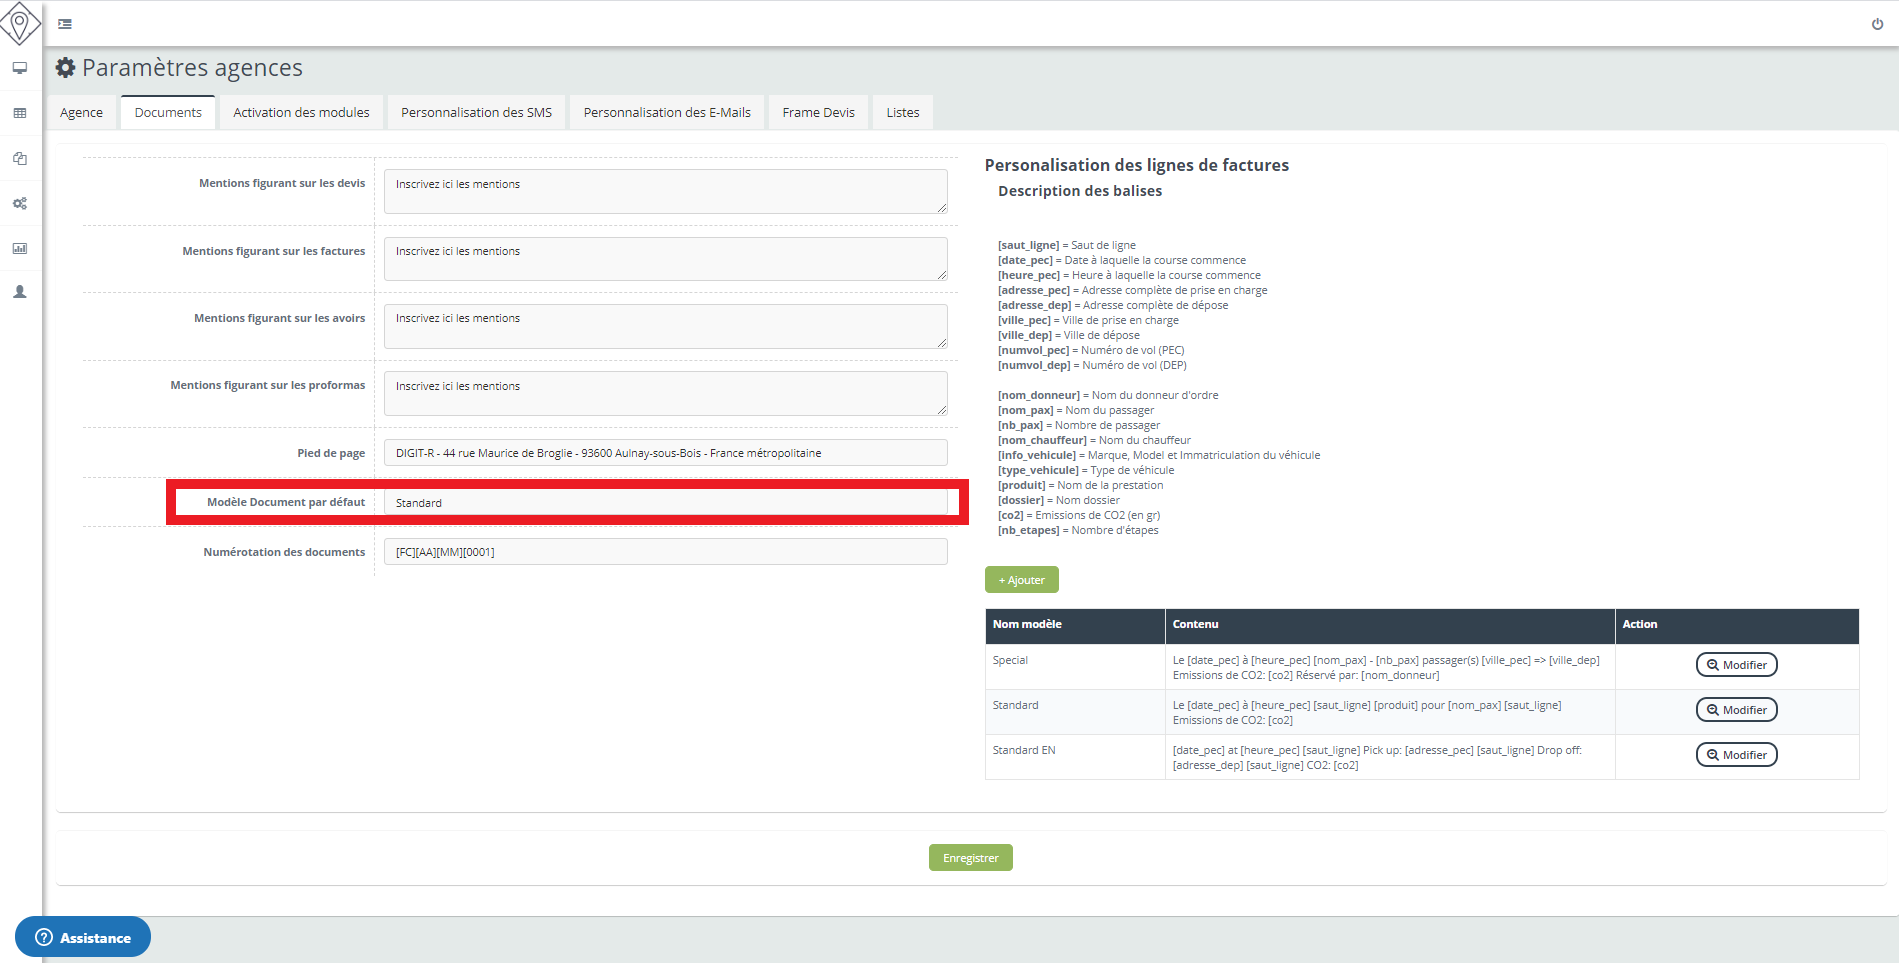
Task: Click the Pied de page input field
Action: point(665,453)
